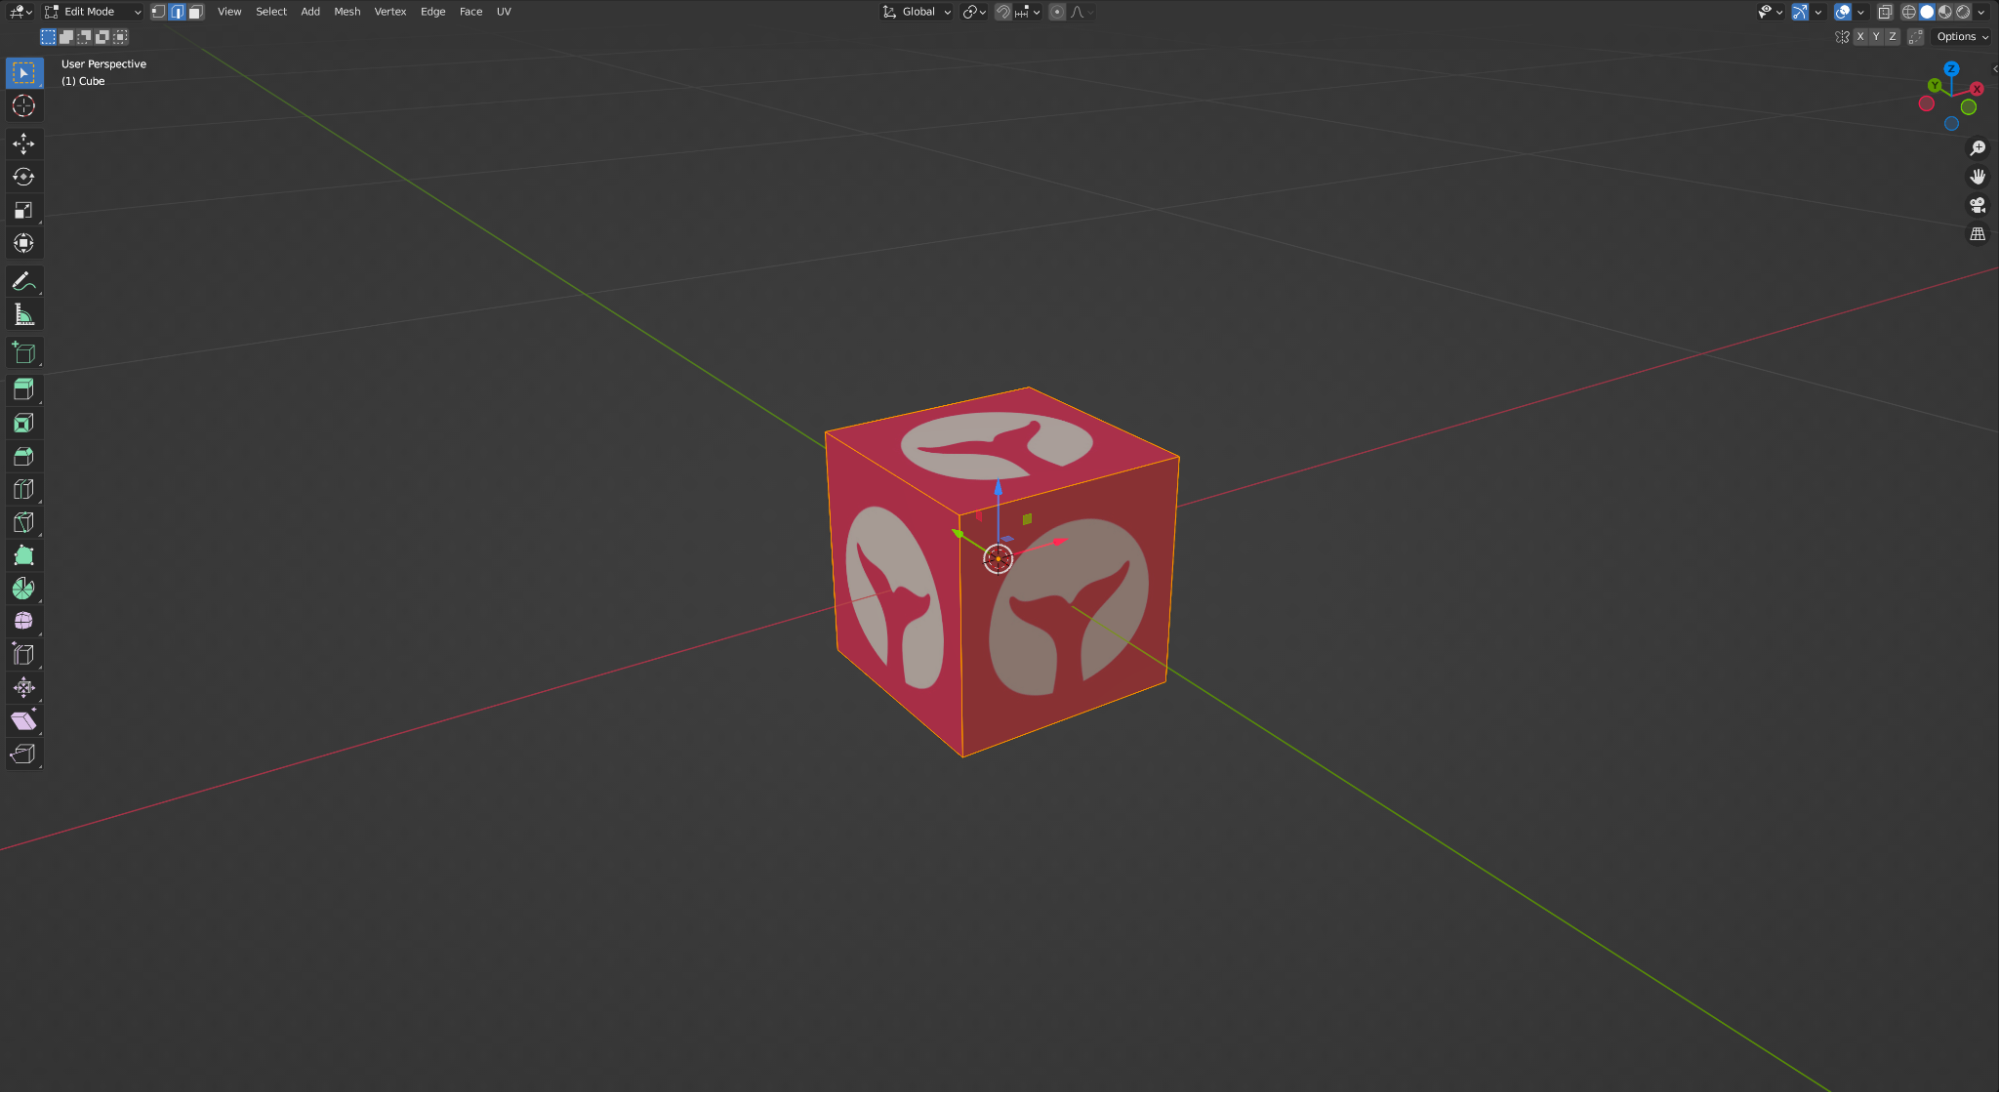The width and height of the screenshot is (1999, 1093).
Task: Select the Extrude Region tool
Action: click(x=23, y=389)
